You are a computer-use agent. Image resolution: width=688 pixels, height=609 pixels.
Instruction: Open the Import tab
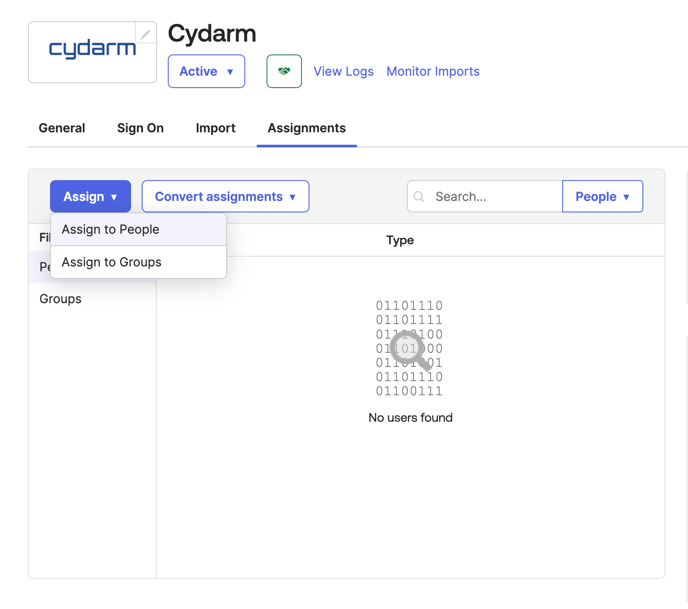pos(215,128)
